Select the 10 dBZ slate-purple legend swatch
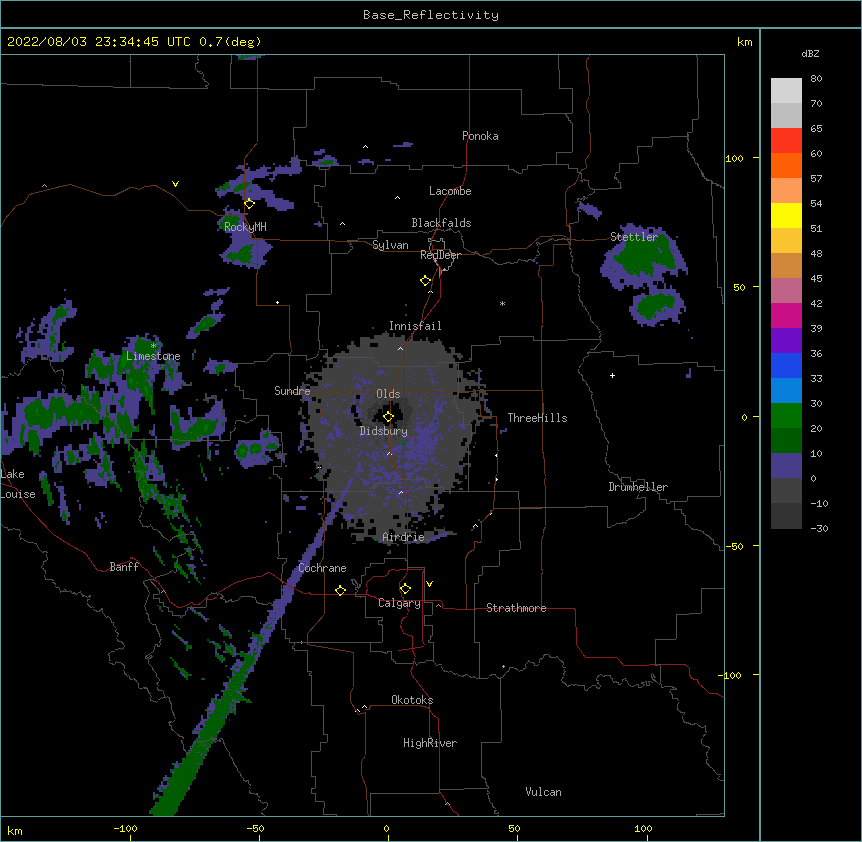 [x=786, y=465]
